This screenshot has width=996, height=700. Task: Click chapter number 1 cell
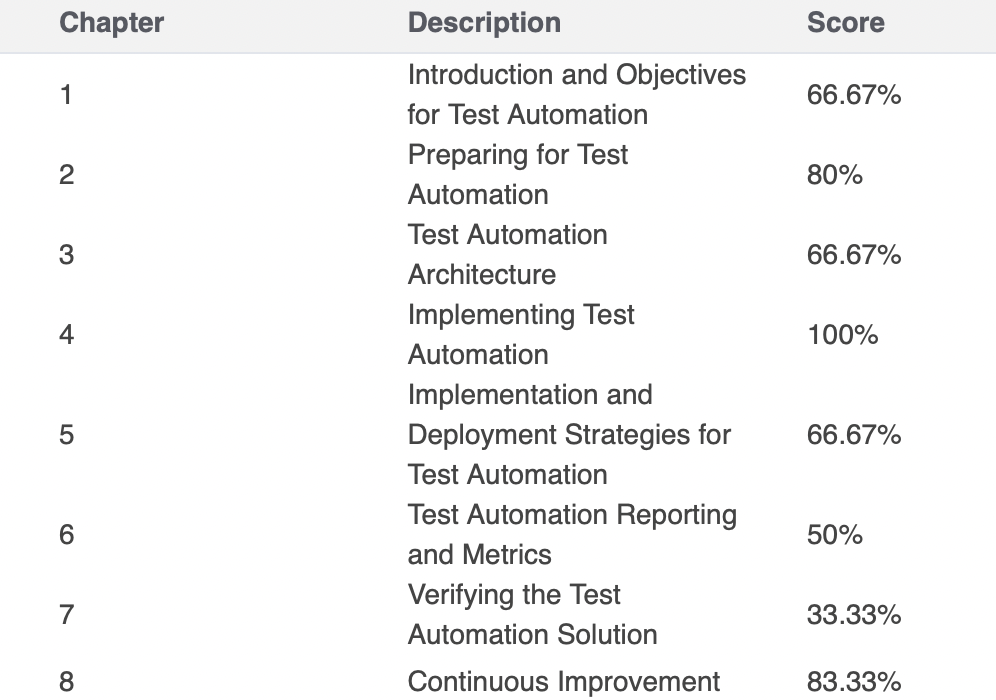pyautogui.click(x=66, y=95)
